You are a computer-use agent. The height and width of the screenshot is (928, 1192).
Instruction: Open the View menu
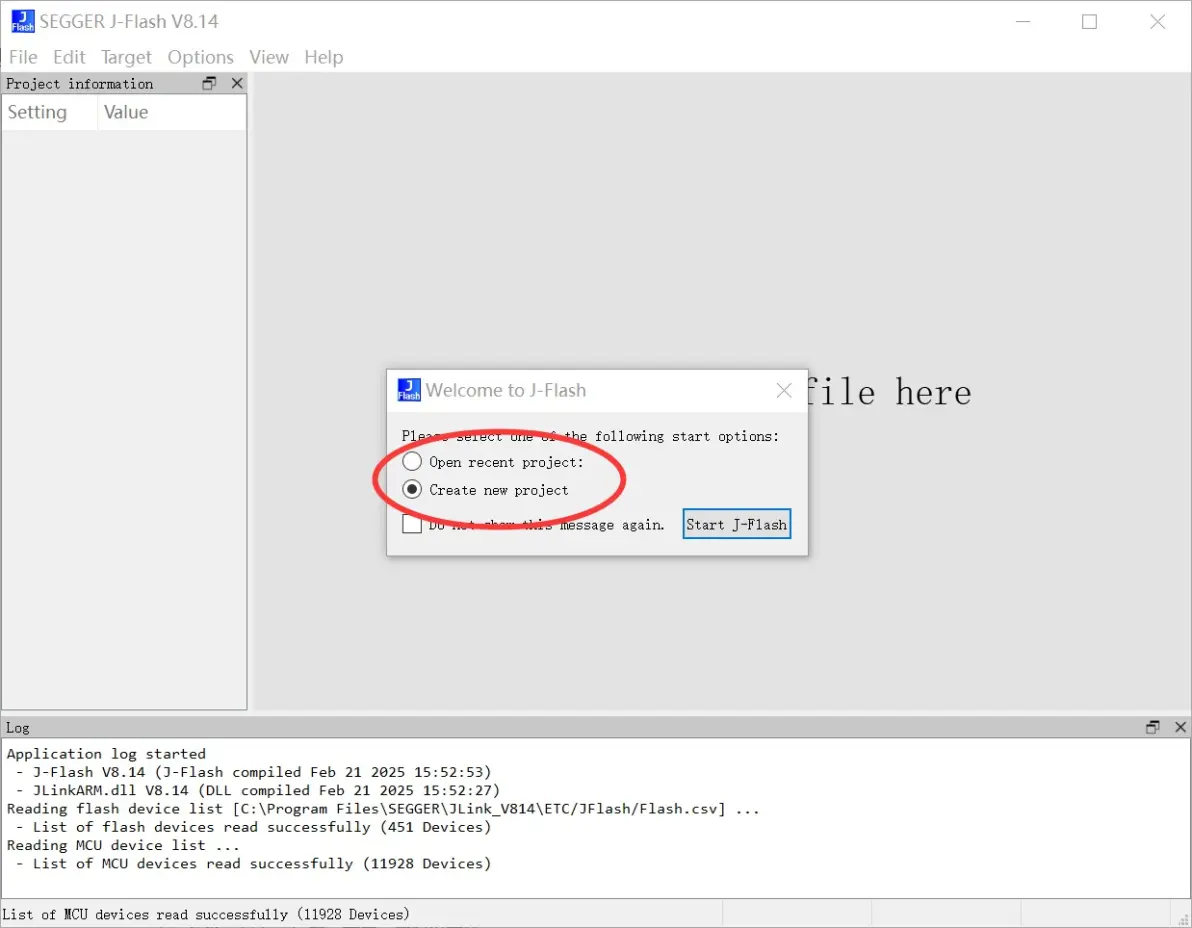click(269, 57)
